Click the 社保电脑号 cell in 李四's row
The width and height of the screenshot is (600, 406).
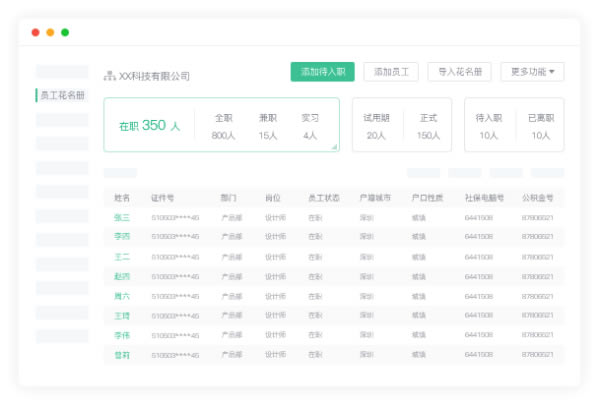pyautogui.click(x=478, y=236)
